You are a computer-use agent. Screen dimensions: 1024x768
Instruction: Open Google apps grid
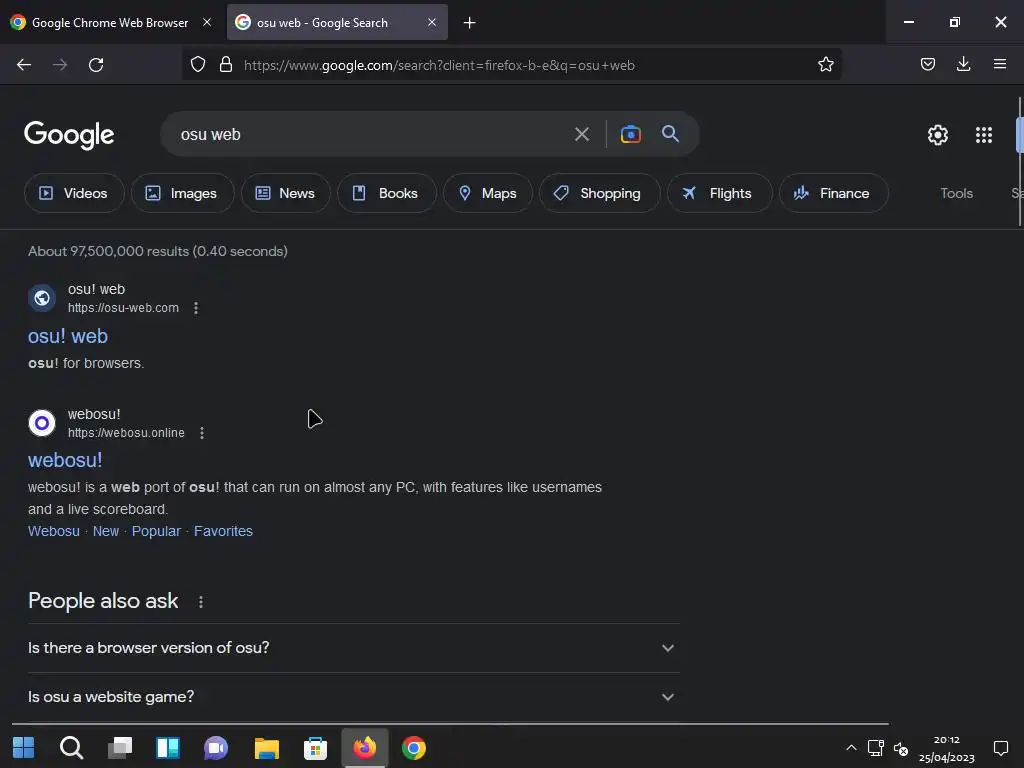[x=984, y=135]
